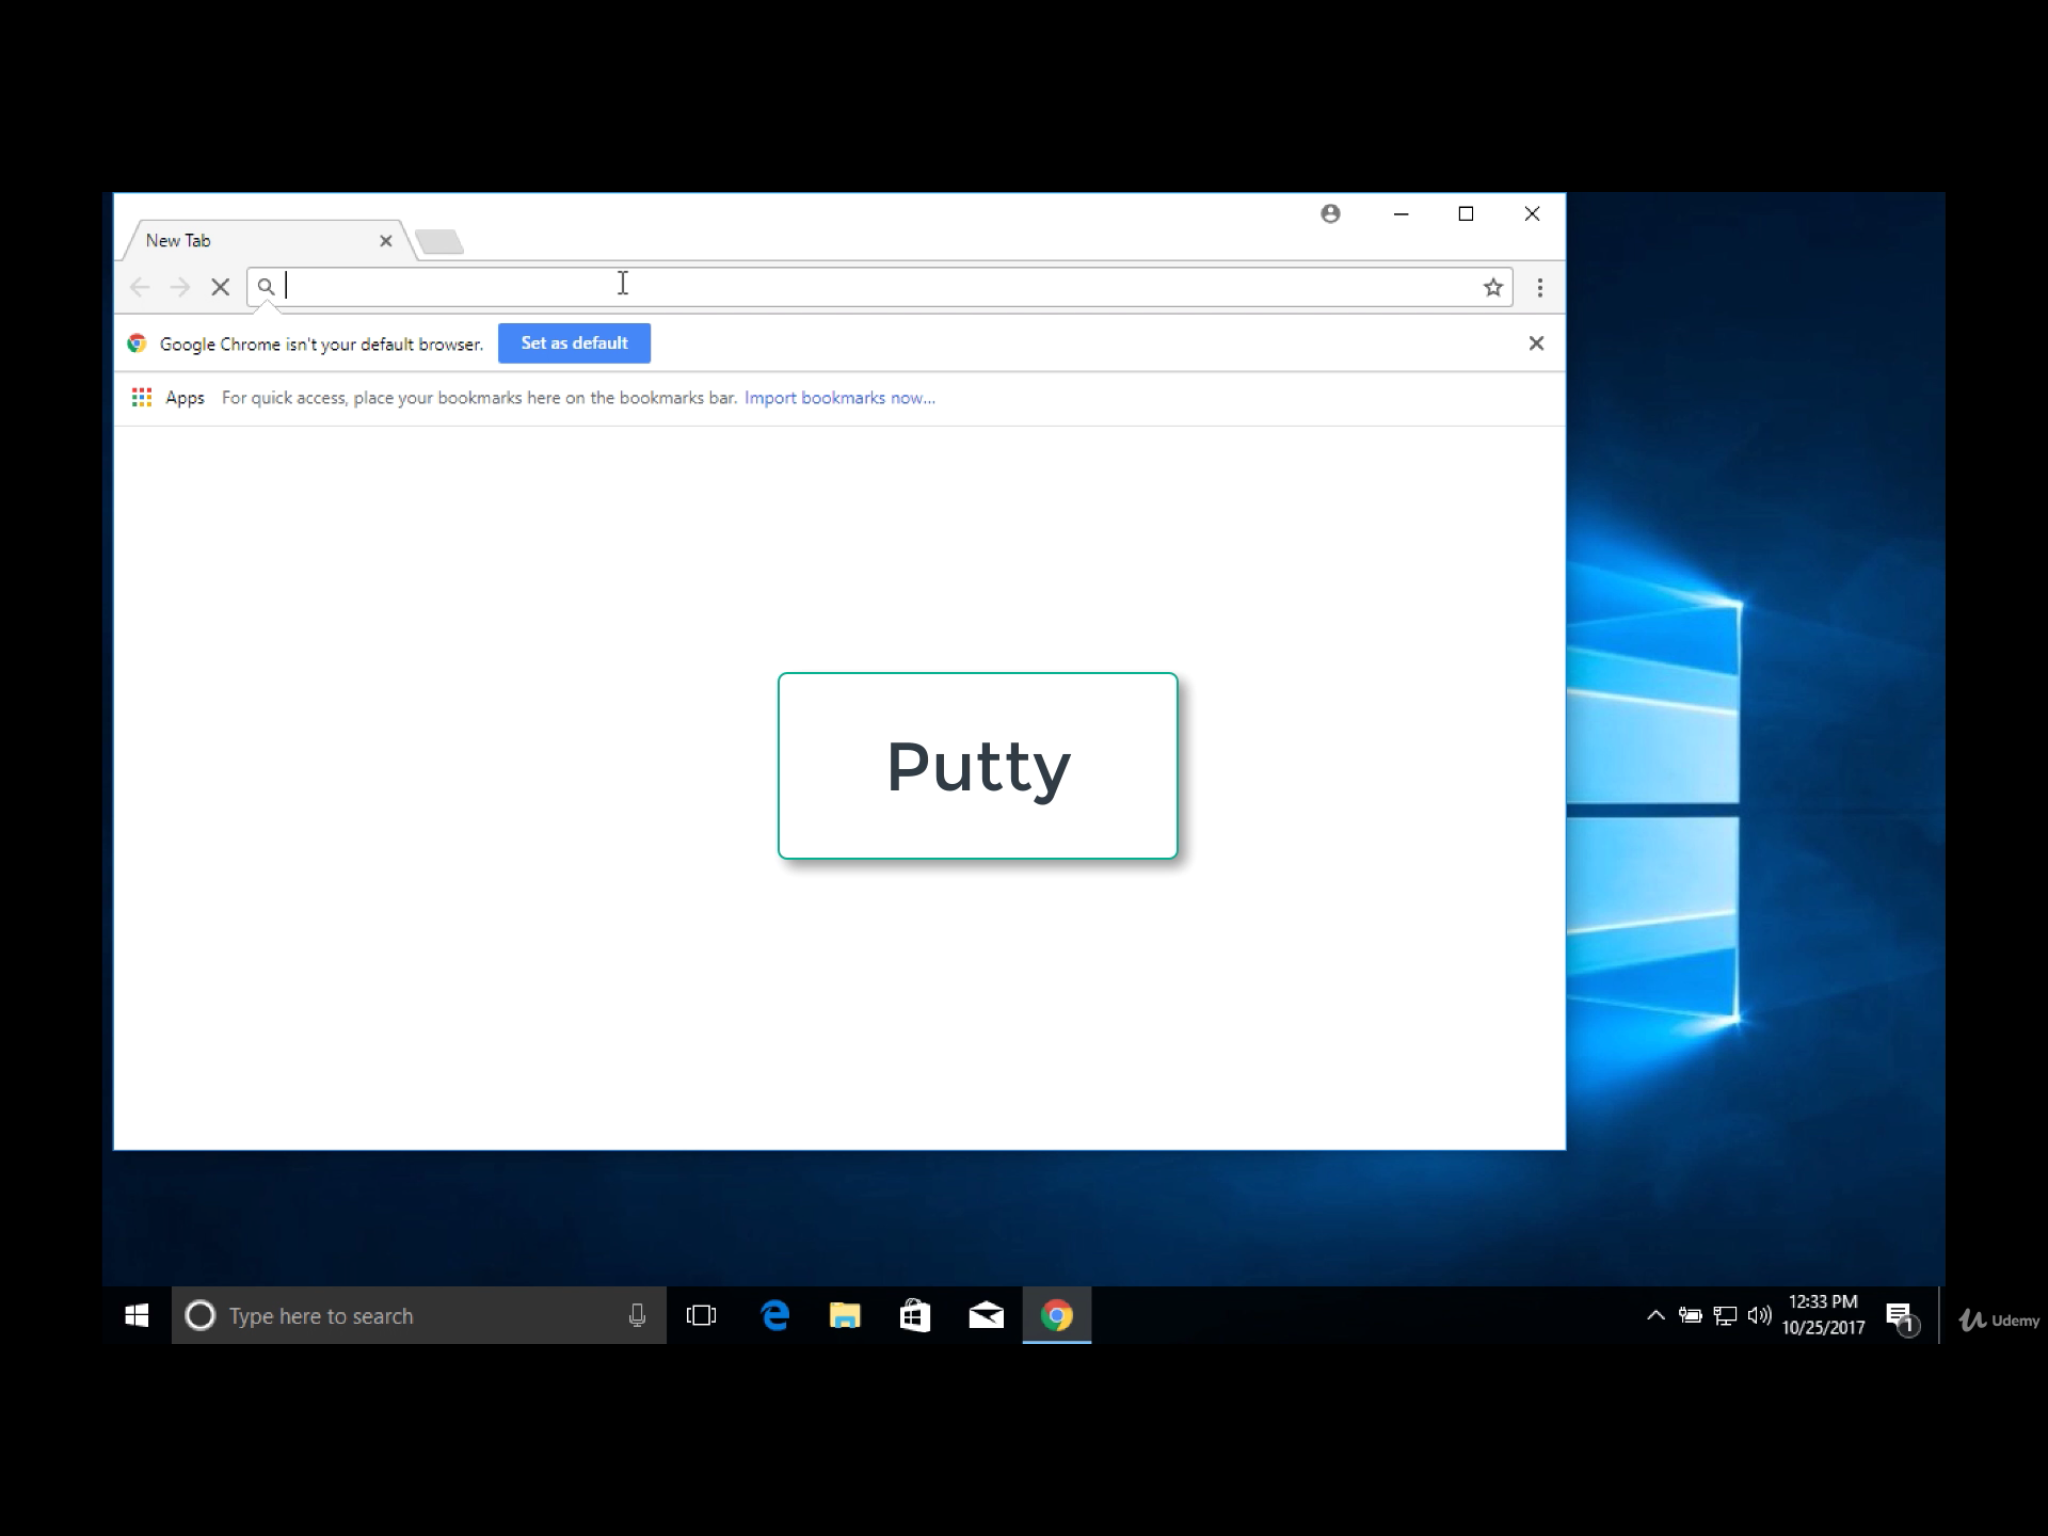Minimize the Chrome window
2048x1536 pixels.
[x=1401, y=214]
